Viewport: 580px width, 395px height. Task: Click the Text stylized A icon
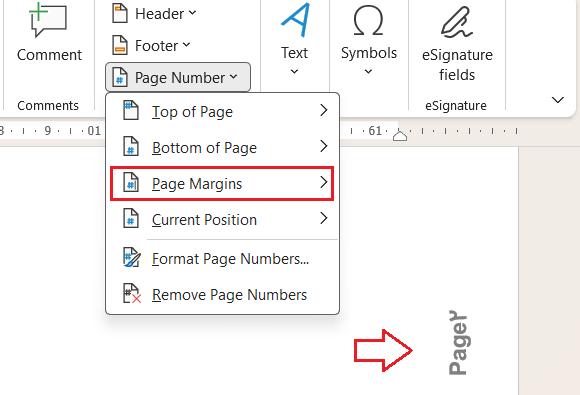pyautogui.click(x=295, y=20)
